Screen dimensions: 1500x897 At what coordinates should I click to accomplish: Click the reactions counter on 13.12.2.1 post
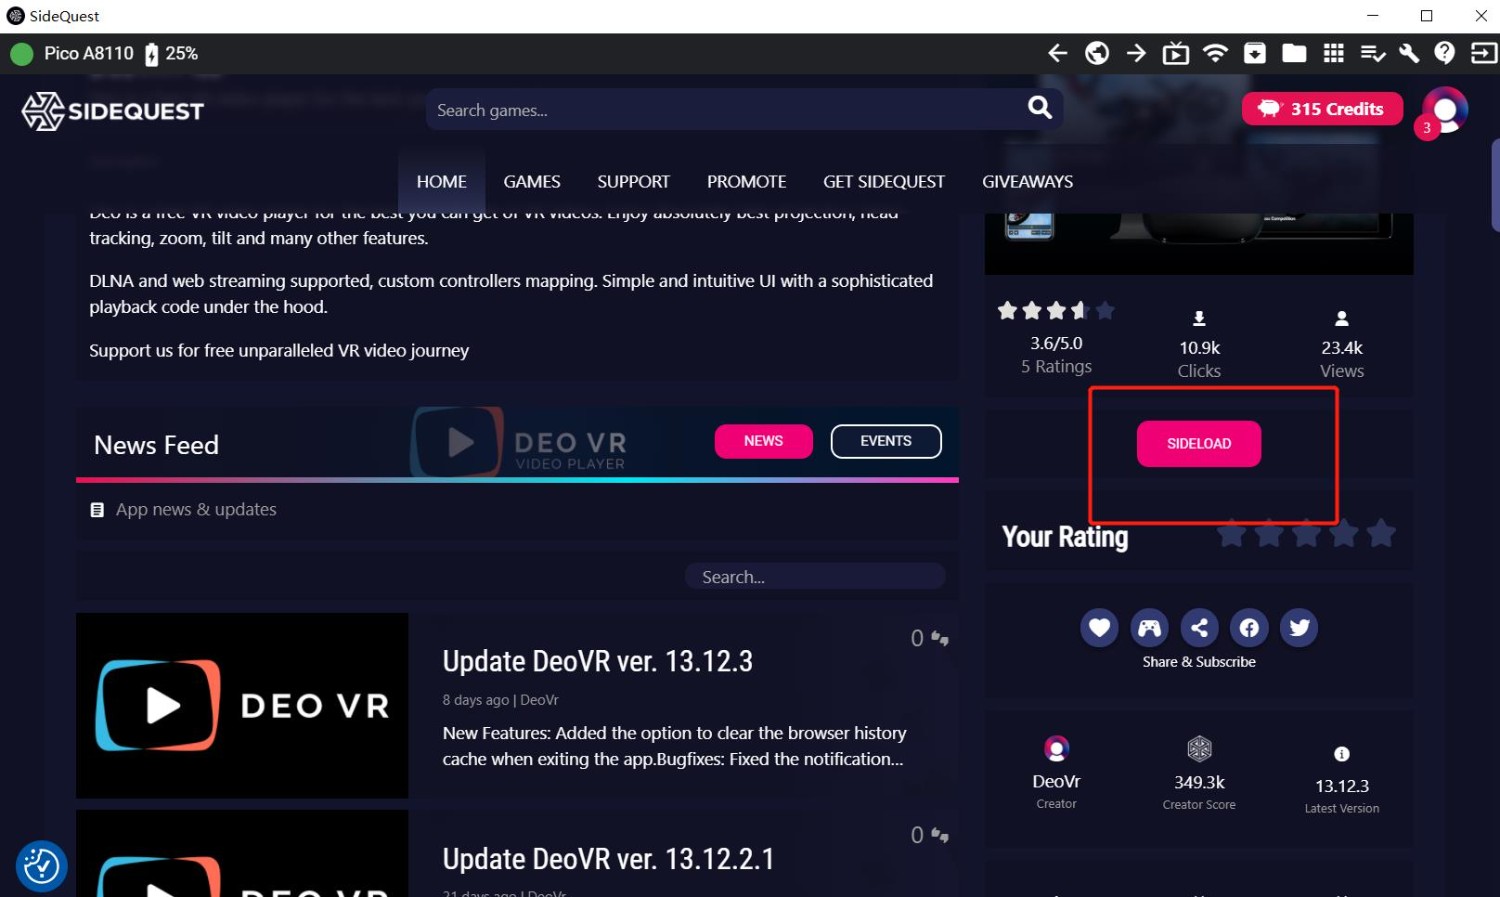point(929,835)
